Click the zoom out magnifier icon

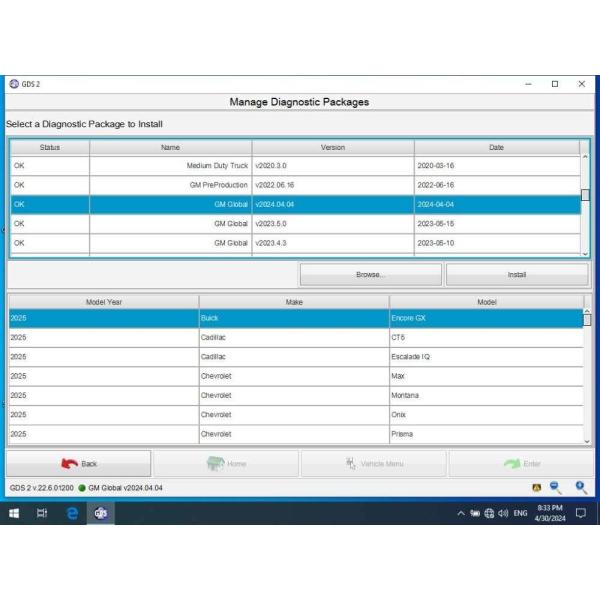(x=556, y=487)
